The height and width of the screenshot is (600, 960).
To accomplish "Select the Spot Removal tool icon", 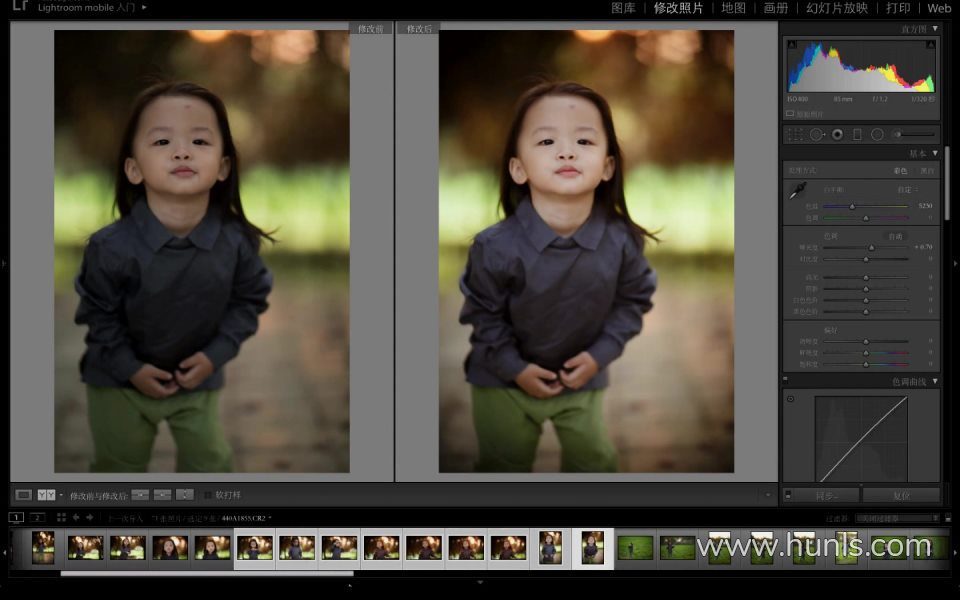I will tap(817, 134).
